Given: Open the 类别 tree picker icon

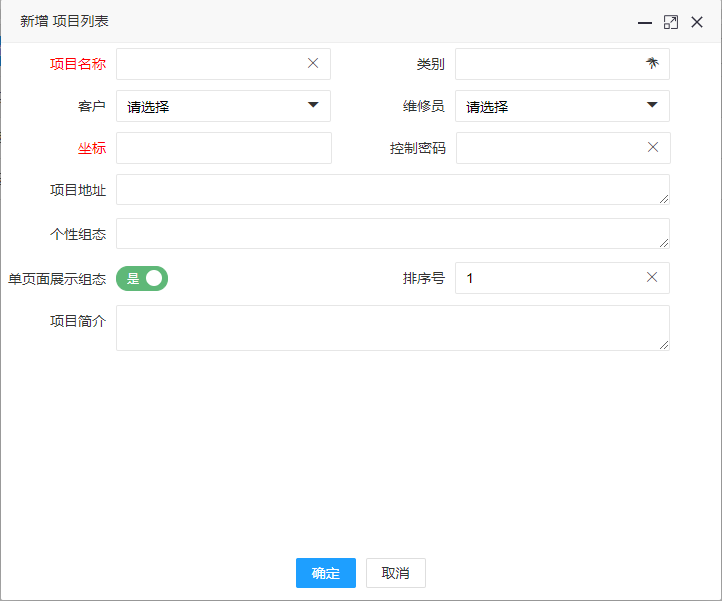Looking at the screenshot, I should pyautogui.click(x=652, y=63).
